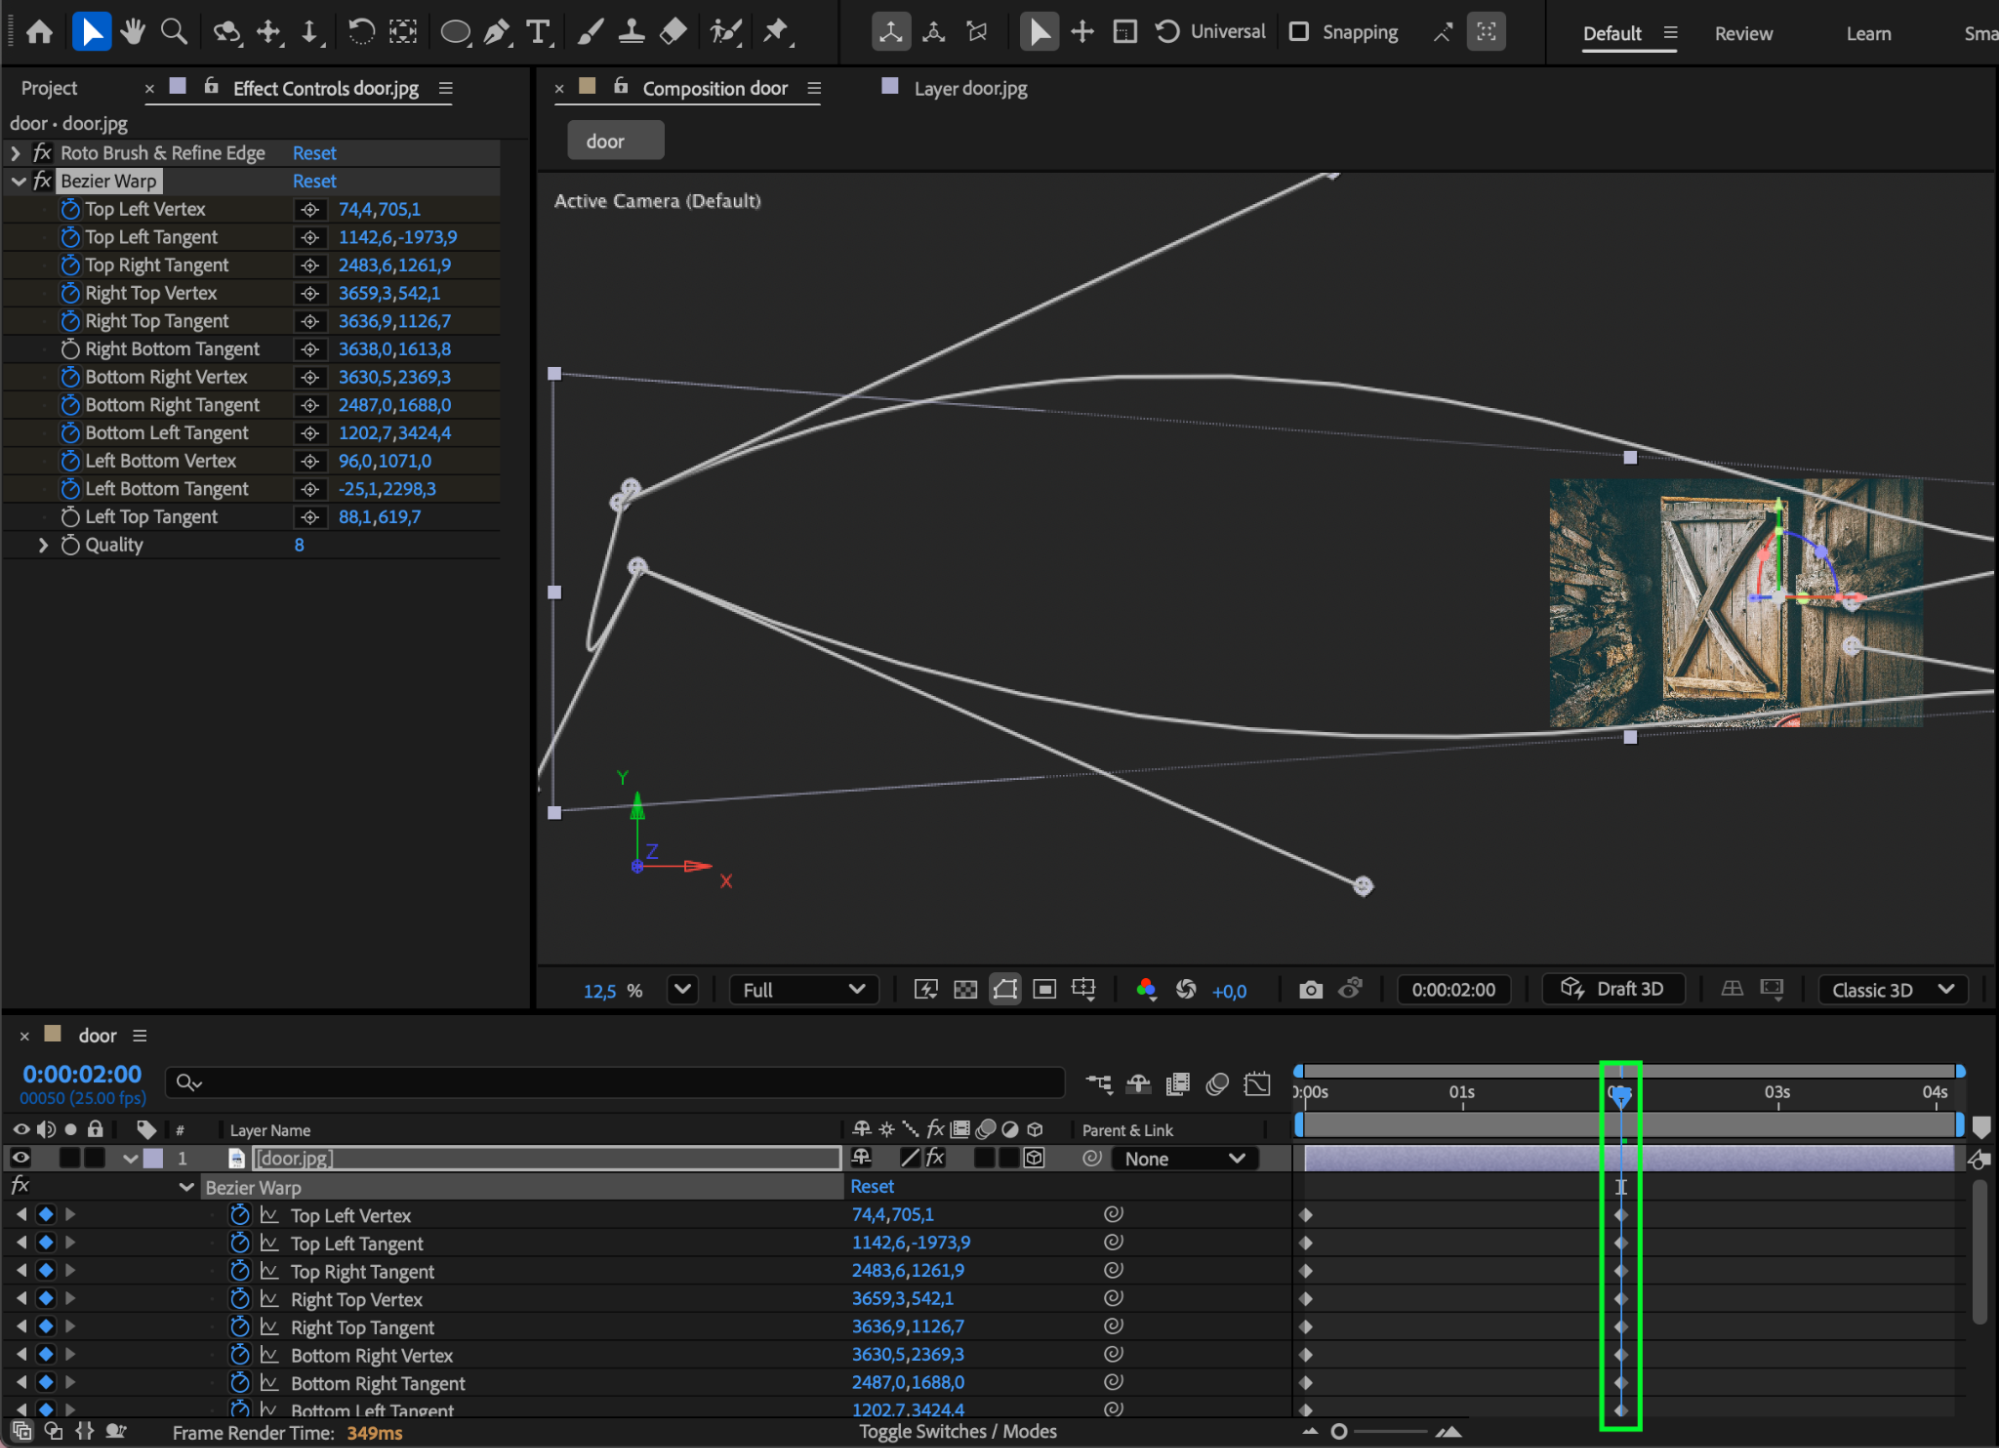Select the Zoom tool in toolbar
This screenshot has width=1999, height=1448.
coord(174,32)
